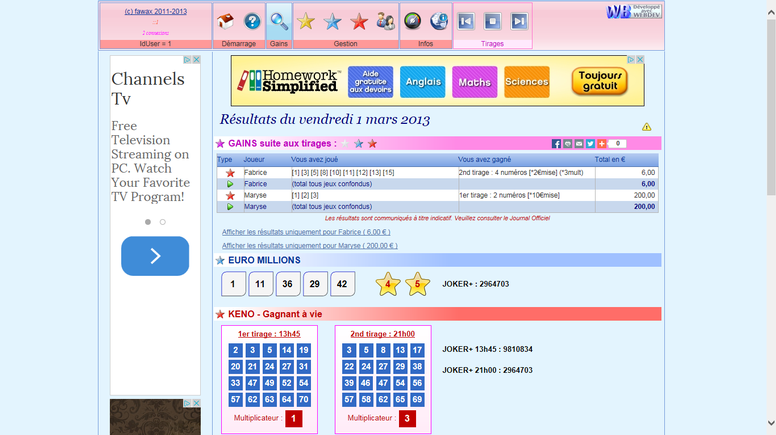The height and width of the screenshot is (435, 776).
Task: Go to the next tirage
Action: pyautogui.click(x=519, y=21)
